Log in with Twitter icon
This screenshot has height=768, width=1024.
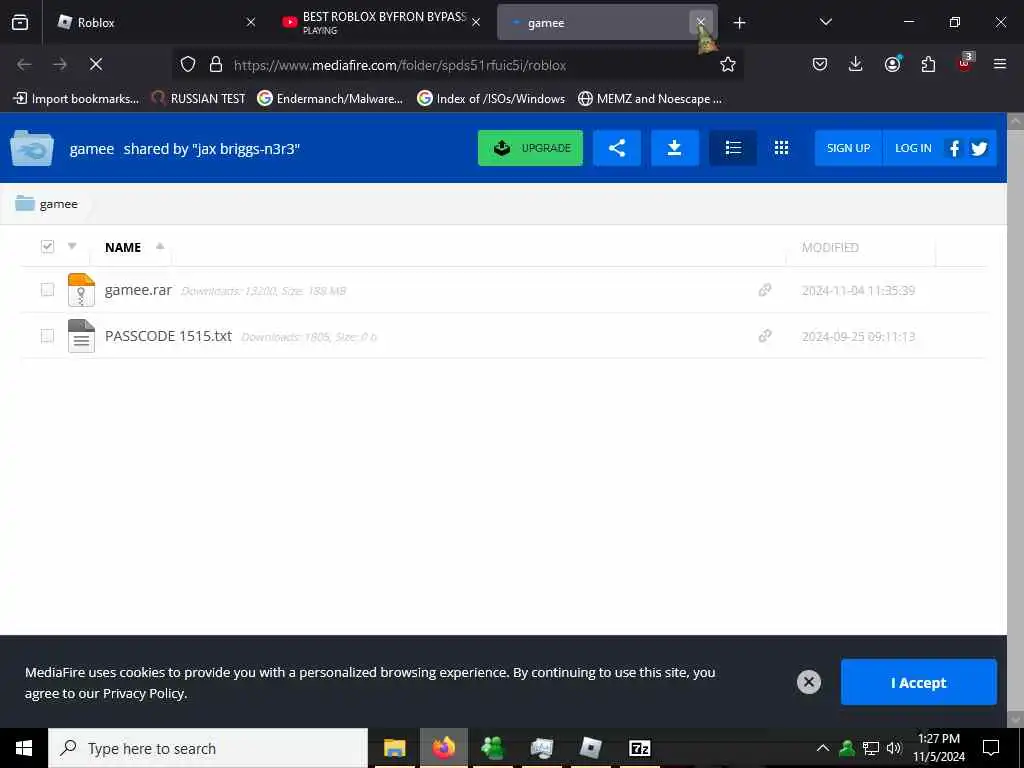[x=979, y=148]
